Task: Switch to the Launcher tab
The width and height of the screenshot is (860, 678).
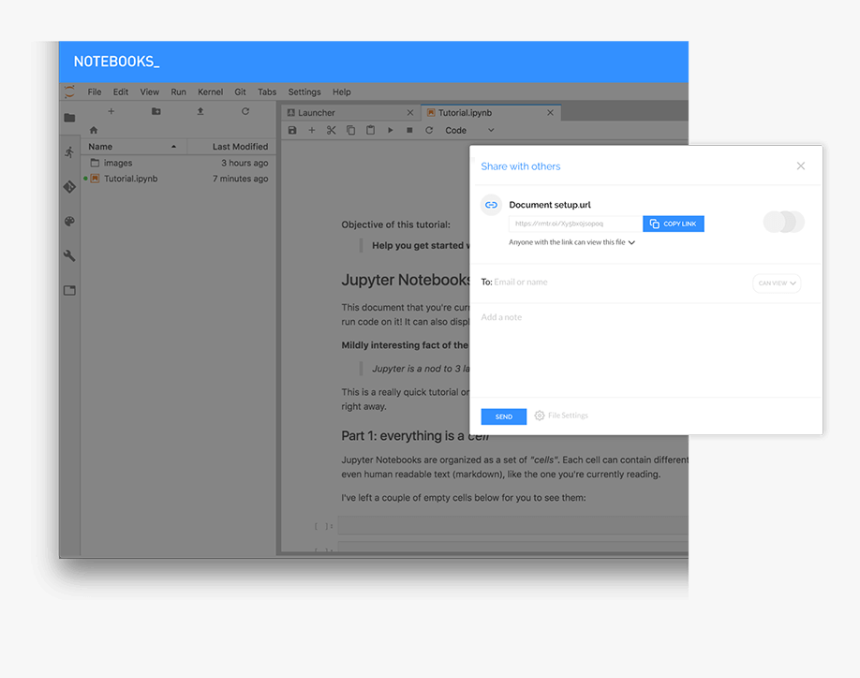Action: (351, 112)
